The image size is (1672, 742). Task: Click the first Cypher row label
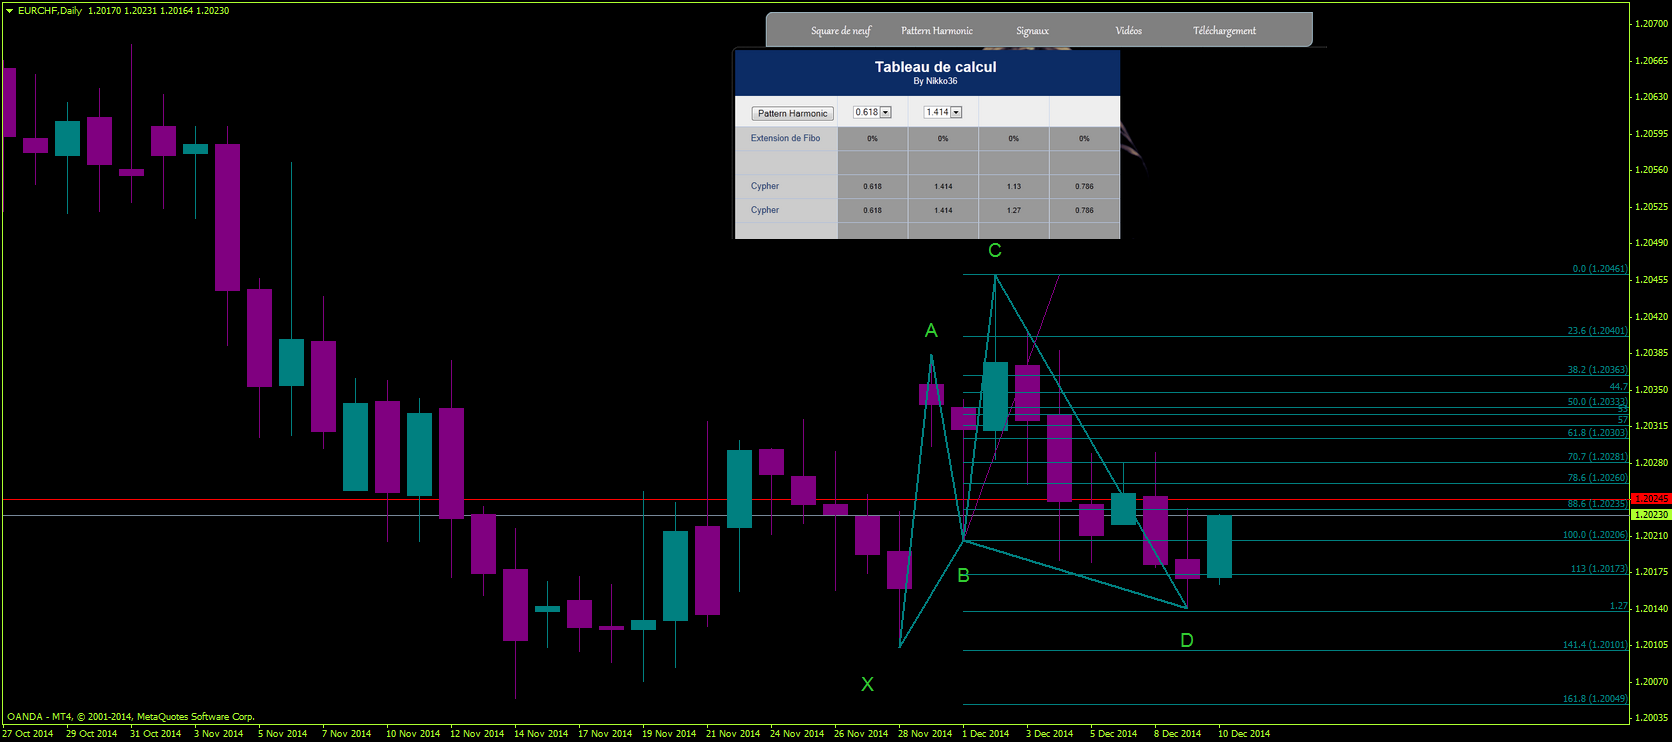tap(765, 186)
